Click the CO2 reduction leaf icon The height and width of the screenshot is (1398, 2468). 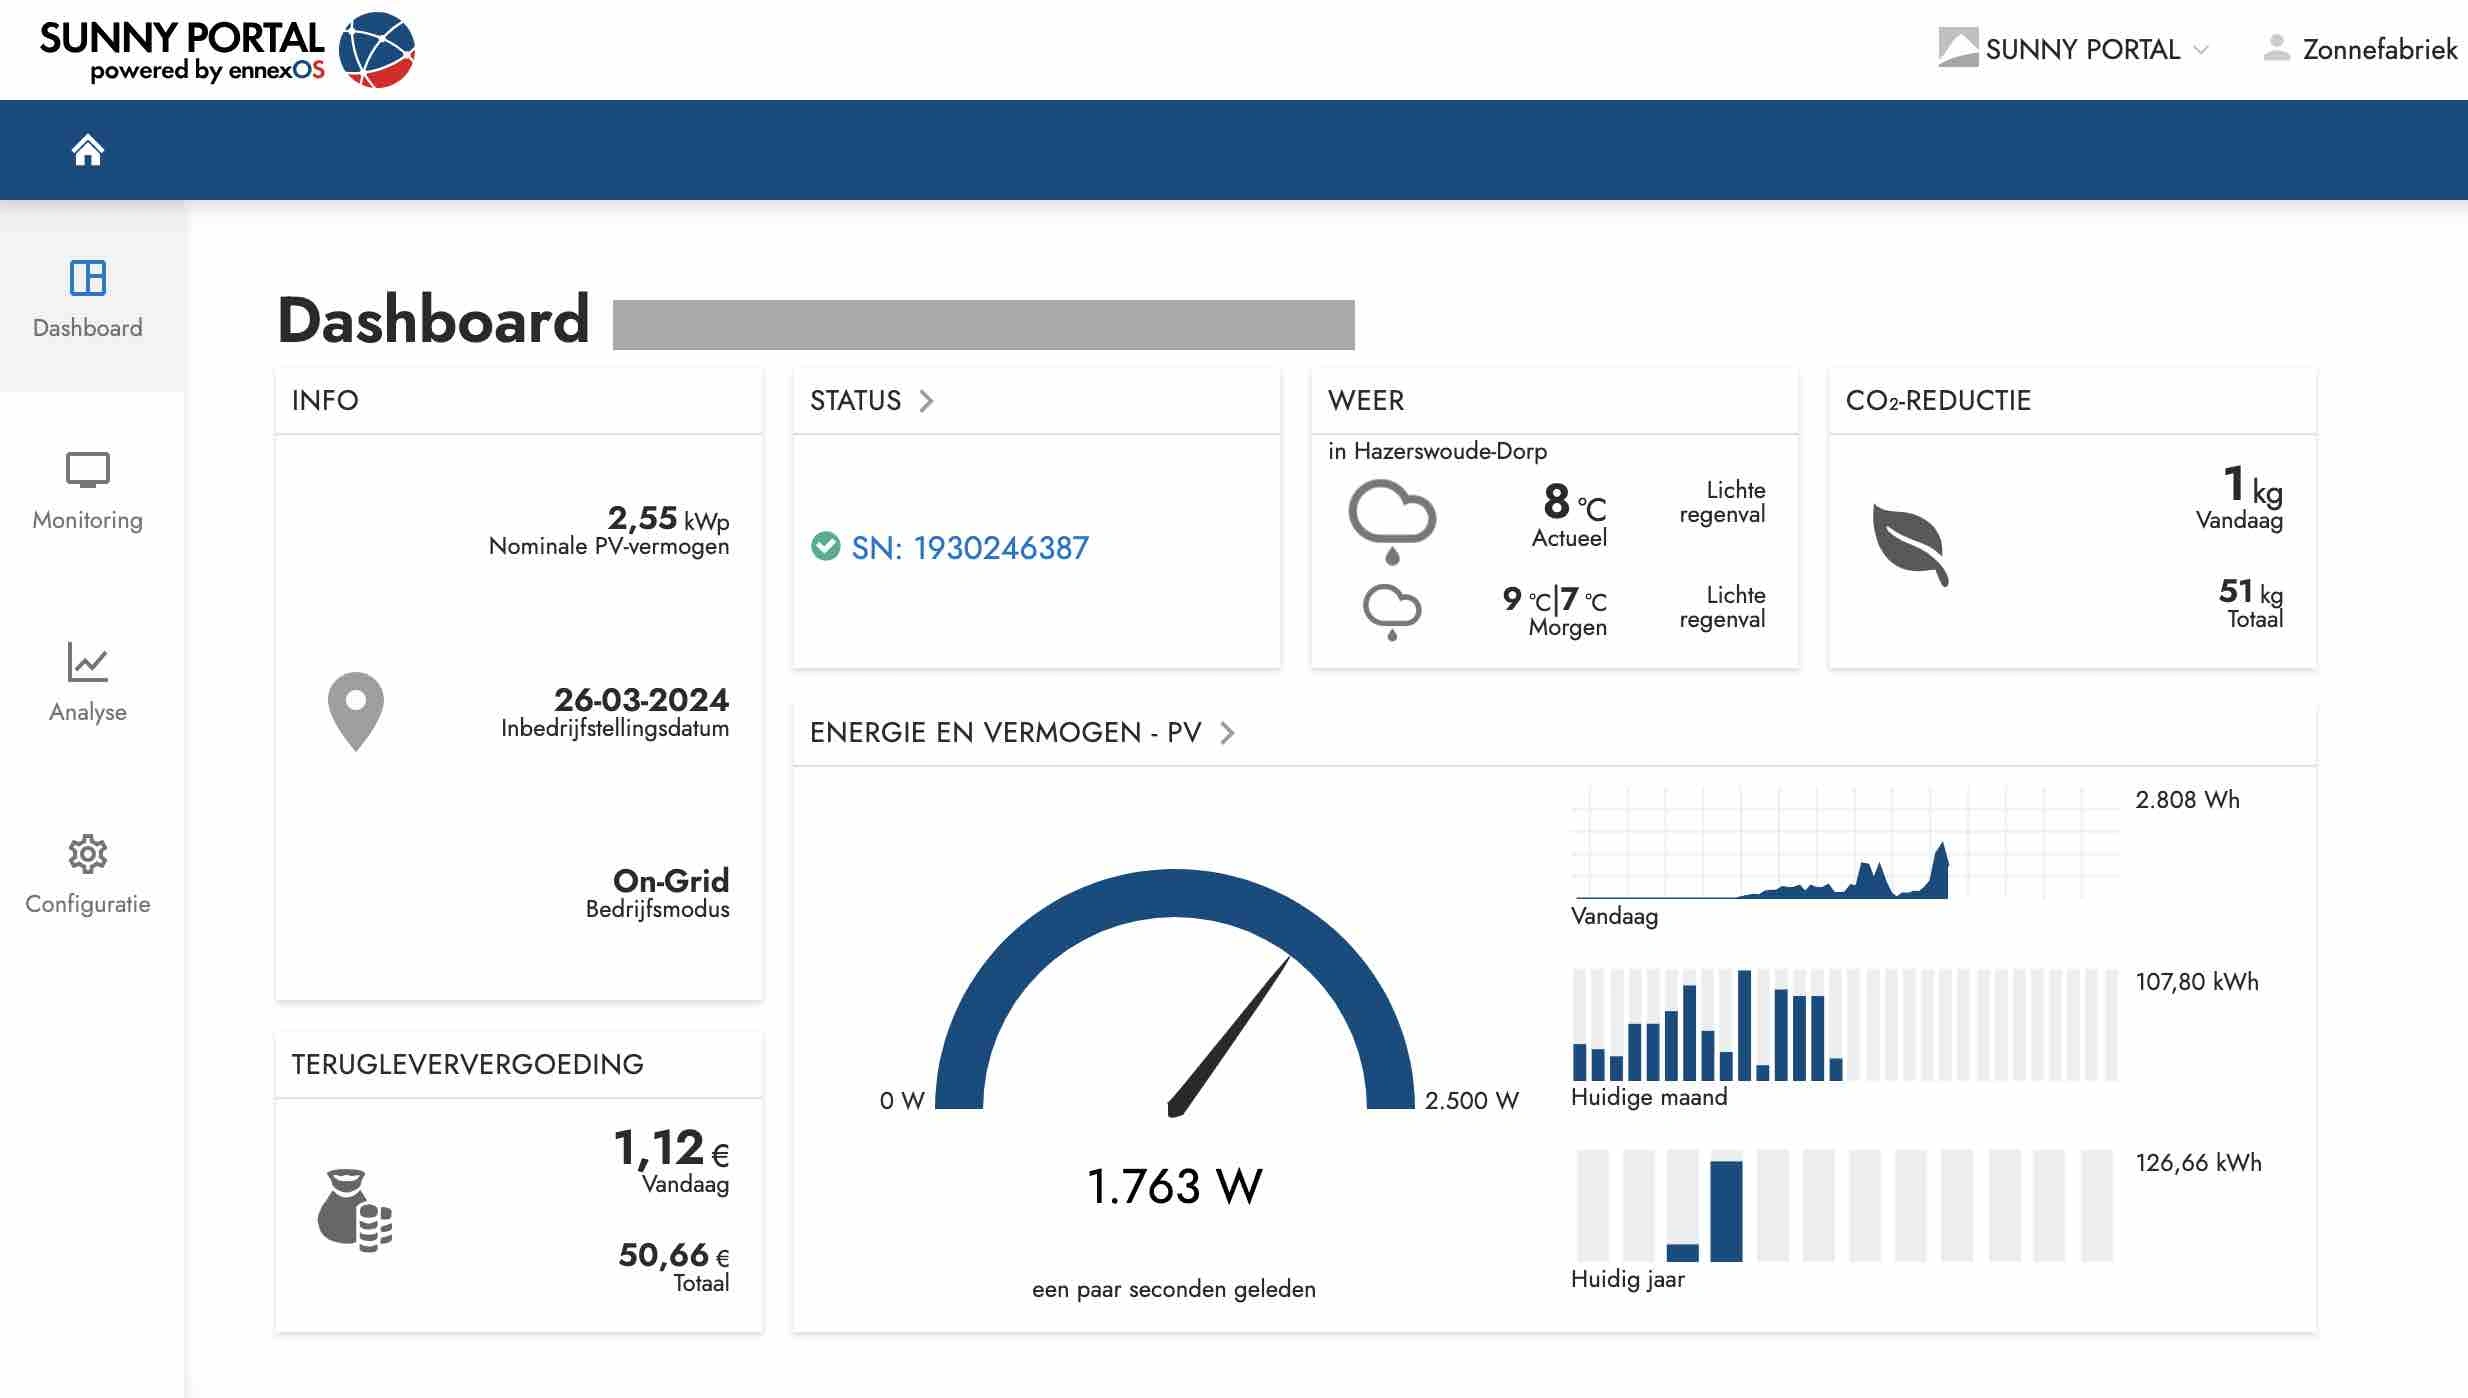click(x=1909, y=545)
